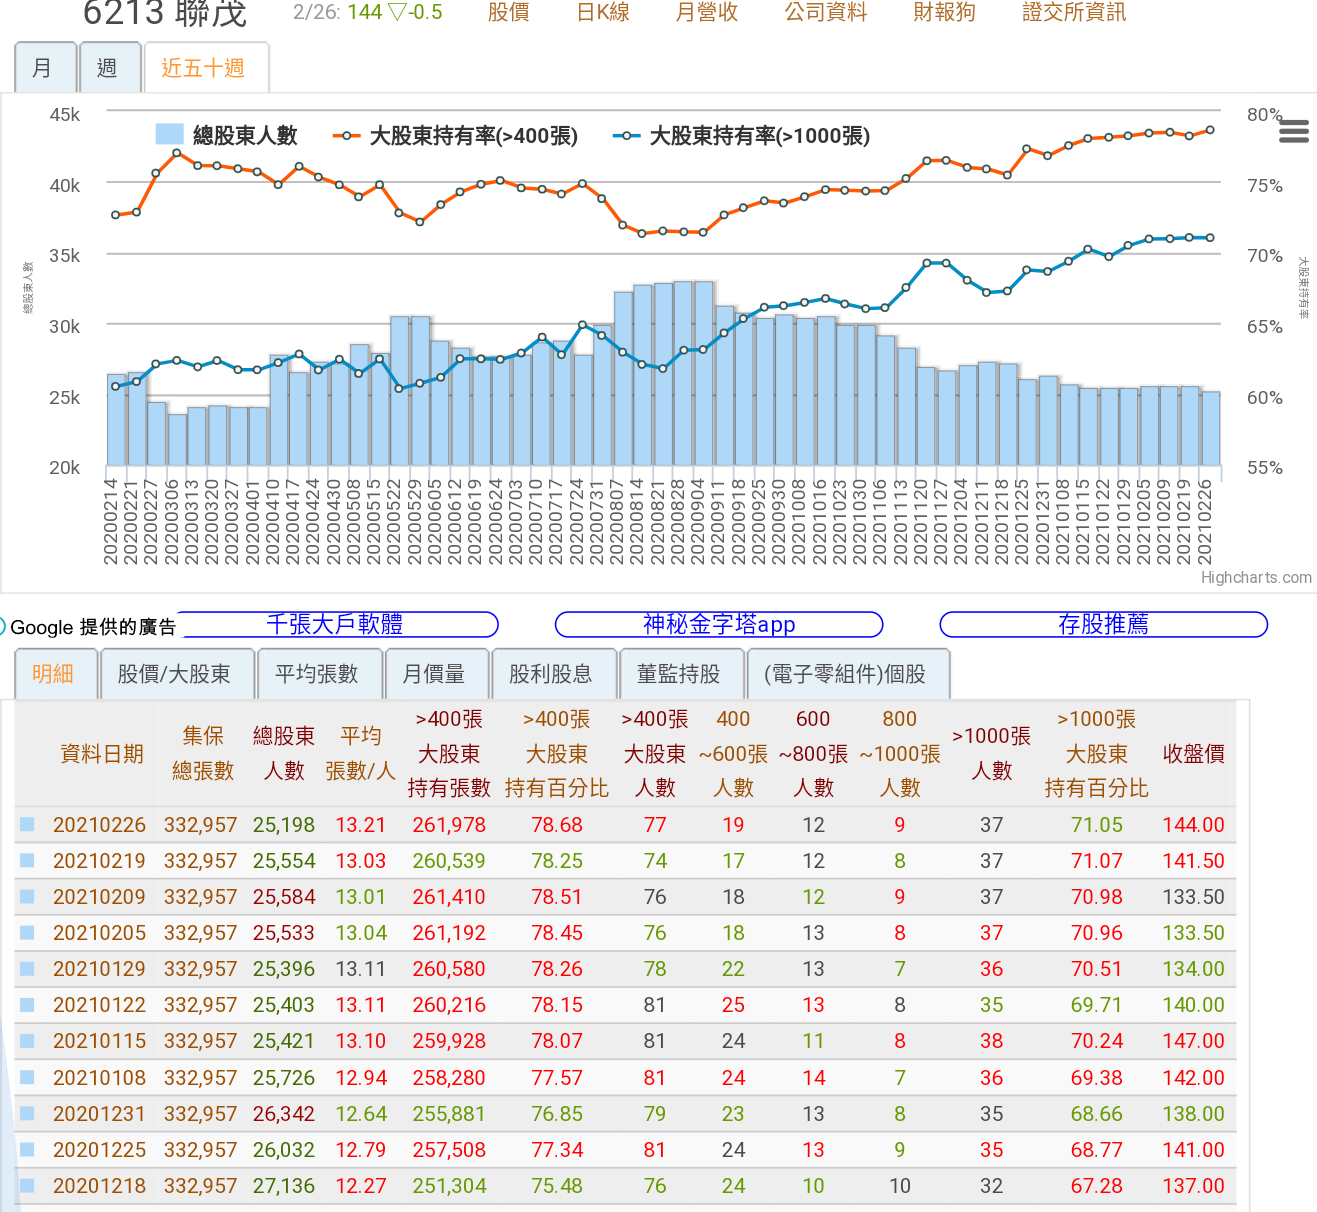Open the Highcharts chart context menu icon
Viewport: 1317px width, 1212px height.
point(1293,131)
